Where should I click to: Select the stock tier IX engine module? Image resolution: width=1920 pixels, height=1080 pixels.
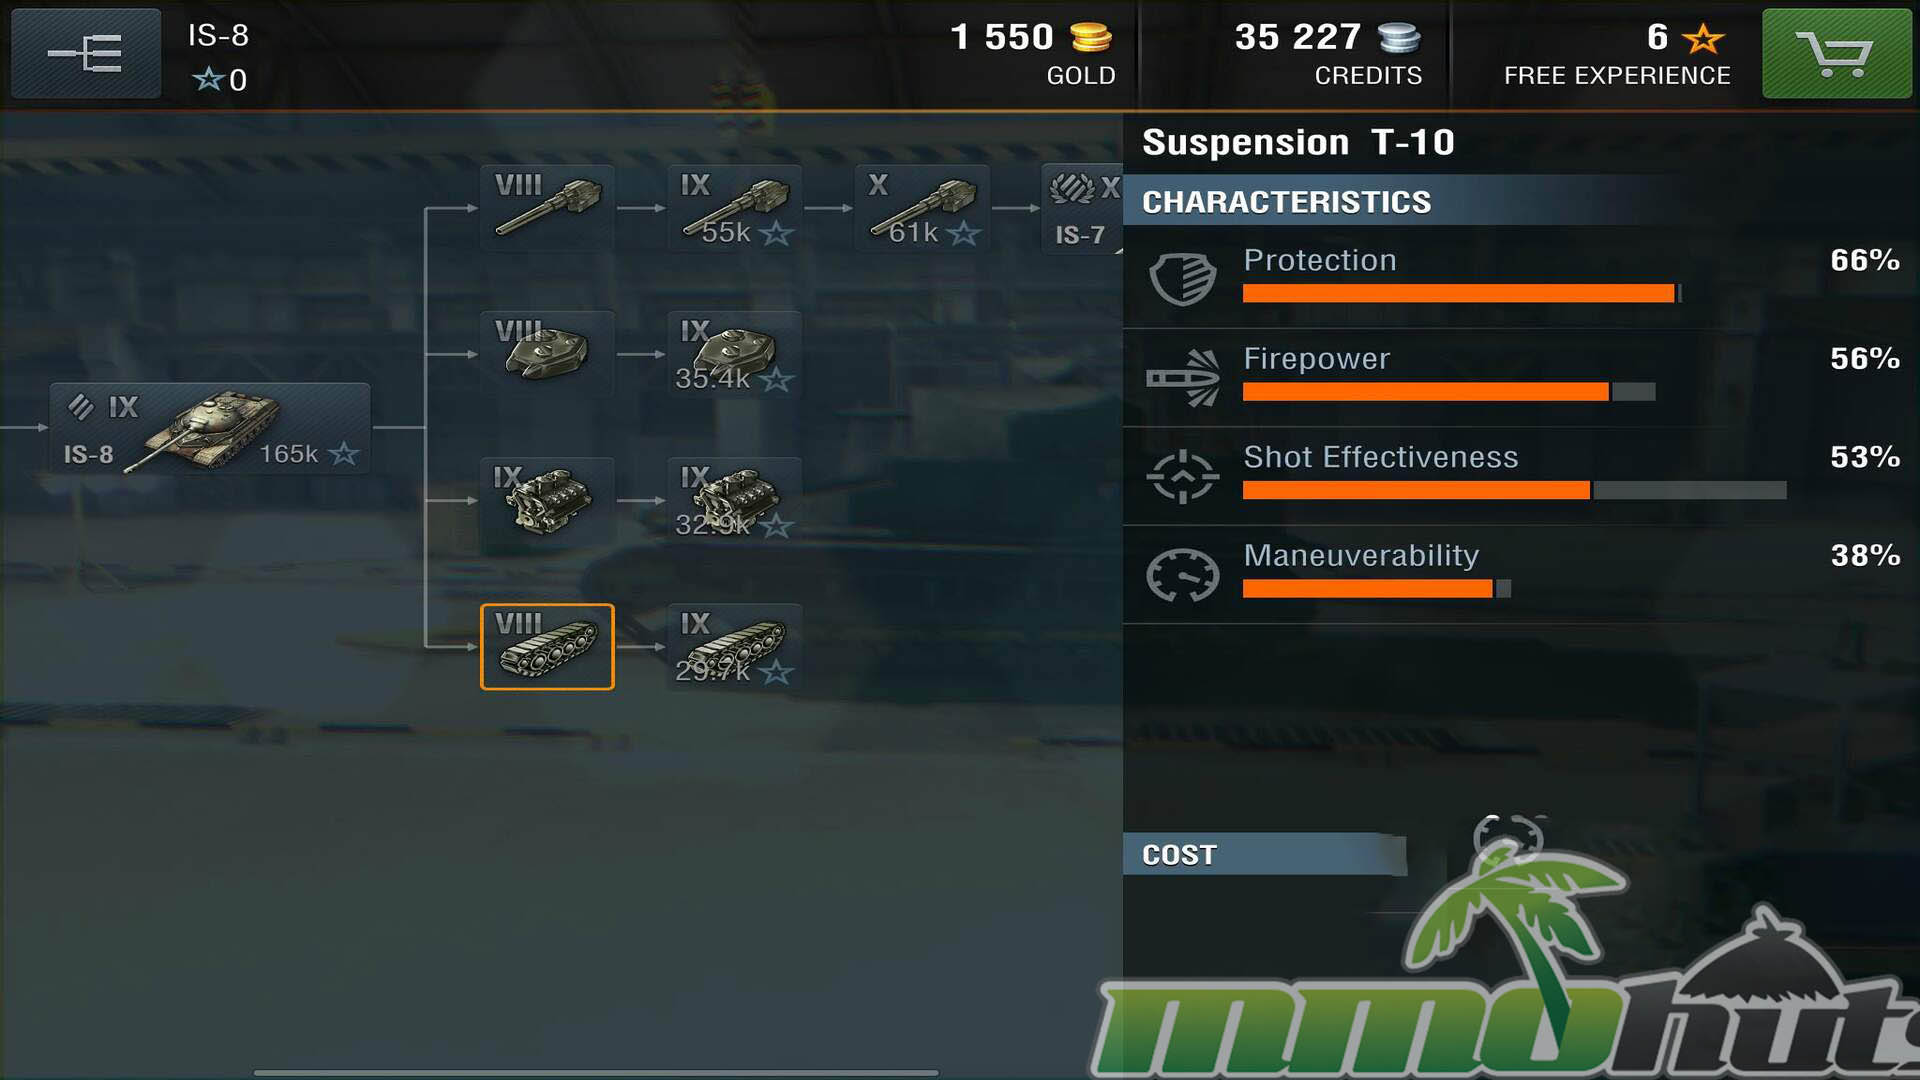(547, 500)
